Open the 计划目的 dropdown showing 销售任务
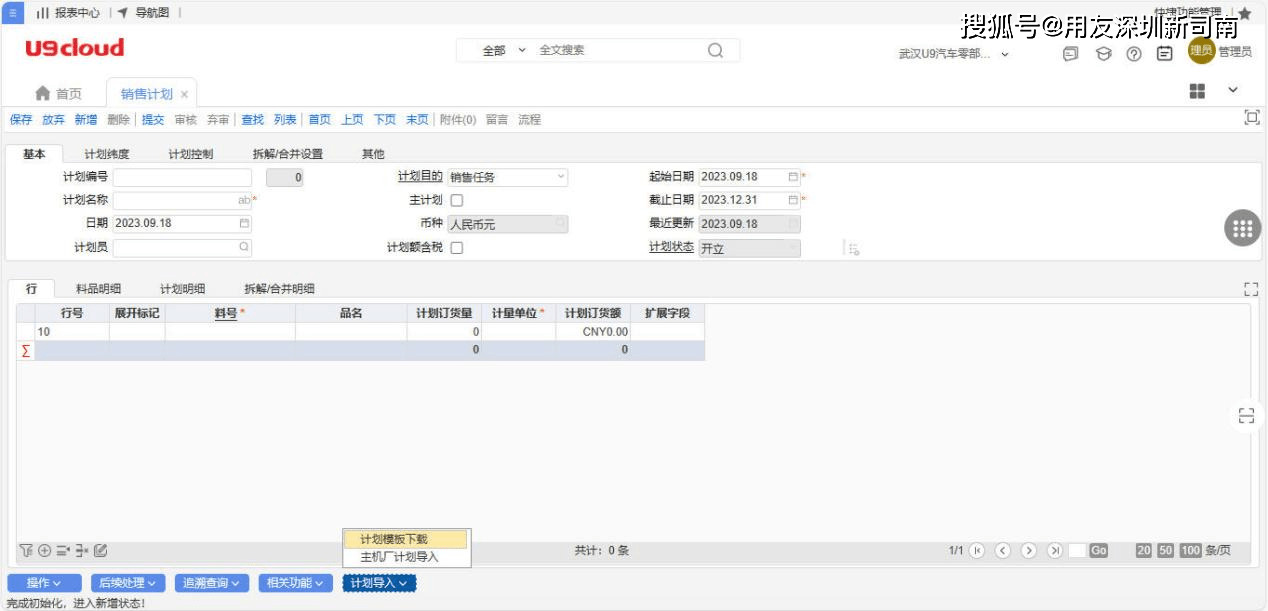Viewport: 1268px width, 611px height. (557, 177)
